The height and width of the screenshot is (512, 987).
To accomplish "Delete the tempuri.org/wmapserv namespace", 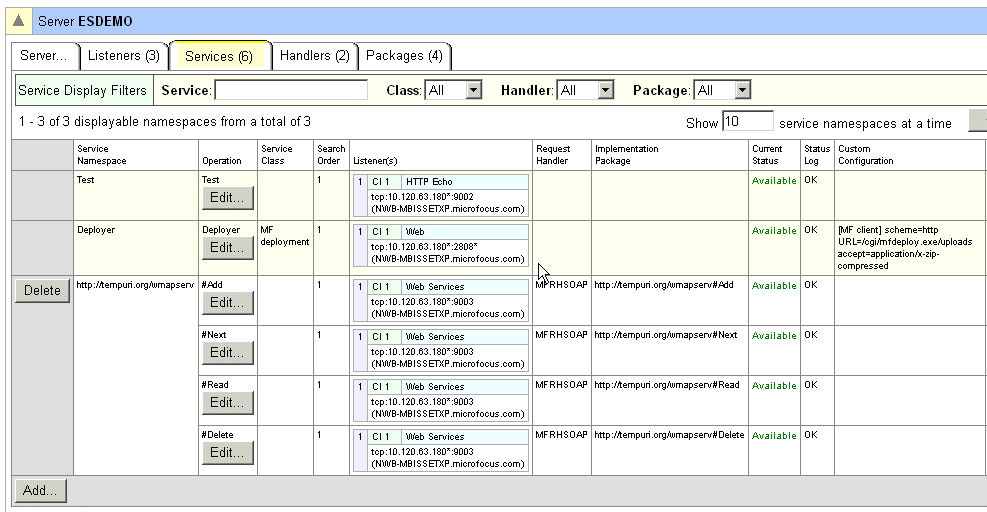I will 42,291.
